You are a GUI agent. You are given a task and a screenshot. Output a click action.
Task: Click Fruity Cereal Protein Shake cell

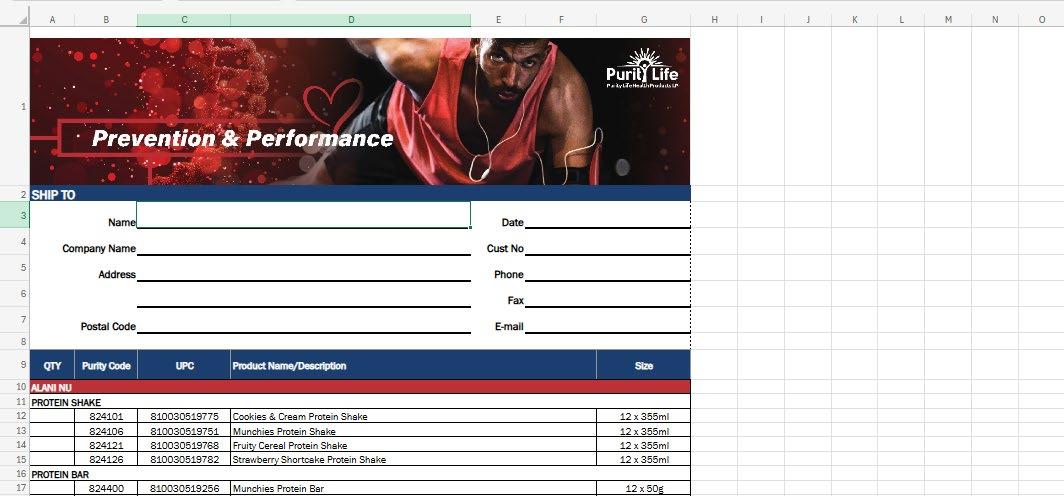pos(414,445)
